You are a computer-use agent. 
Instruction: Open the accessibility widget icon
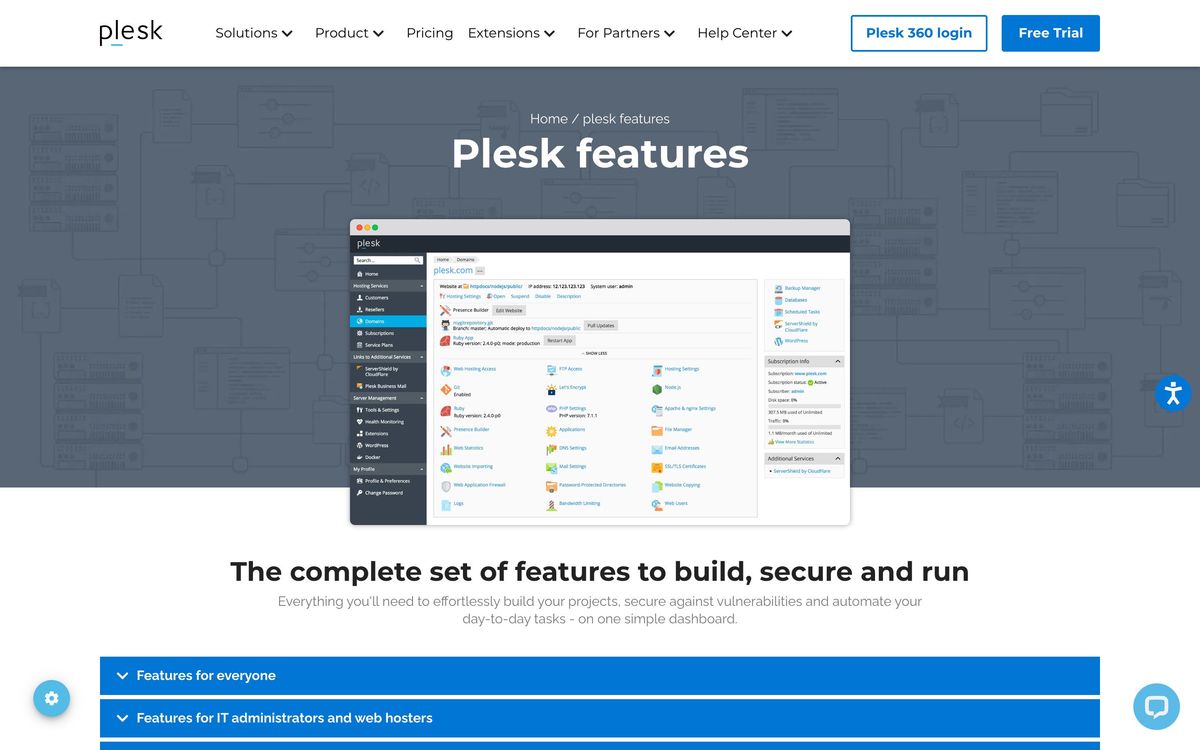(1173, 393)
